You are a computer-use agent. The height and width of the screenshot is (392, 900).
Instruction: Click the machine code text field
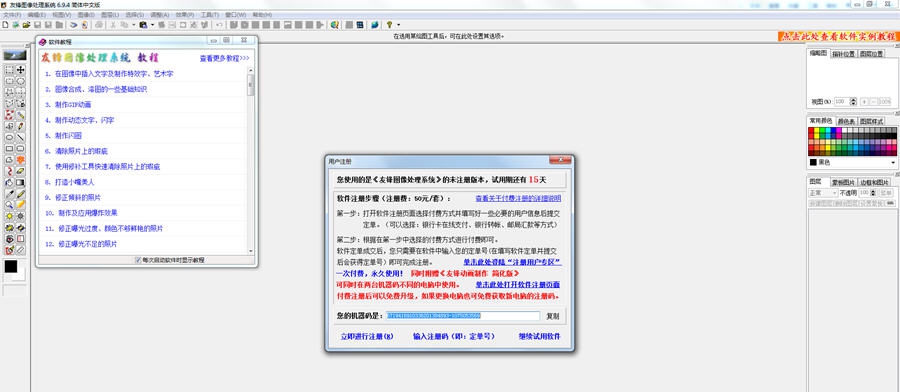click(x=463, y=316)
